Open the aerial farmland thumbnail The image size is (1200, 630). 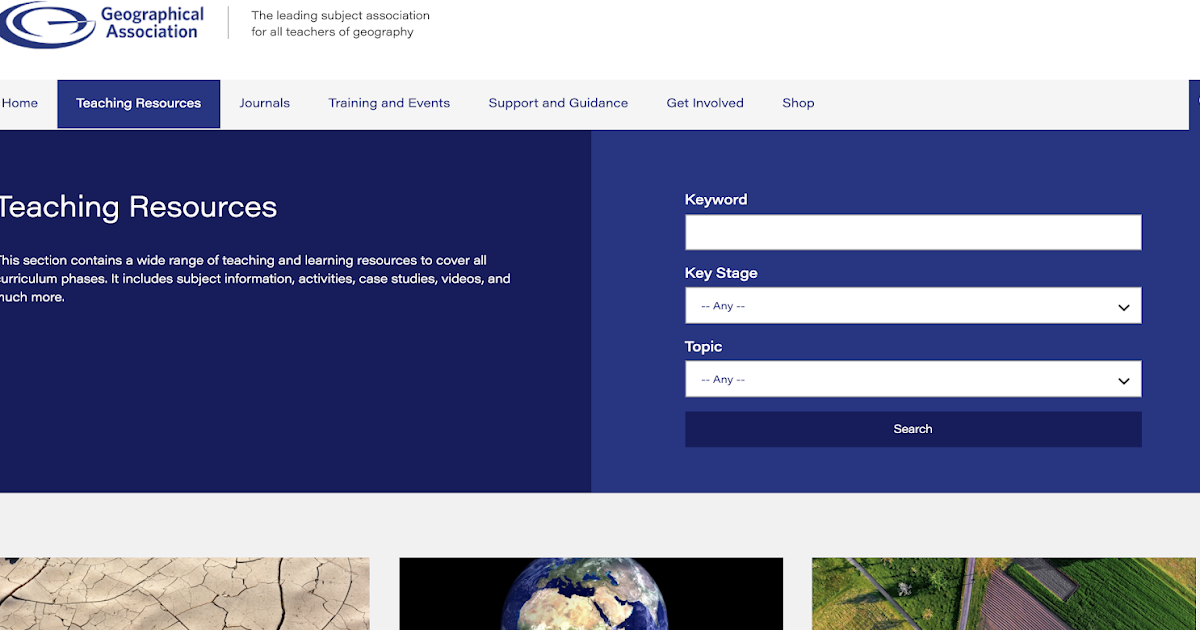pos(1004,594)
